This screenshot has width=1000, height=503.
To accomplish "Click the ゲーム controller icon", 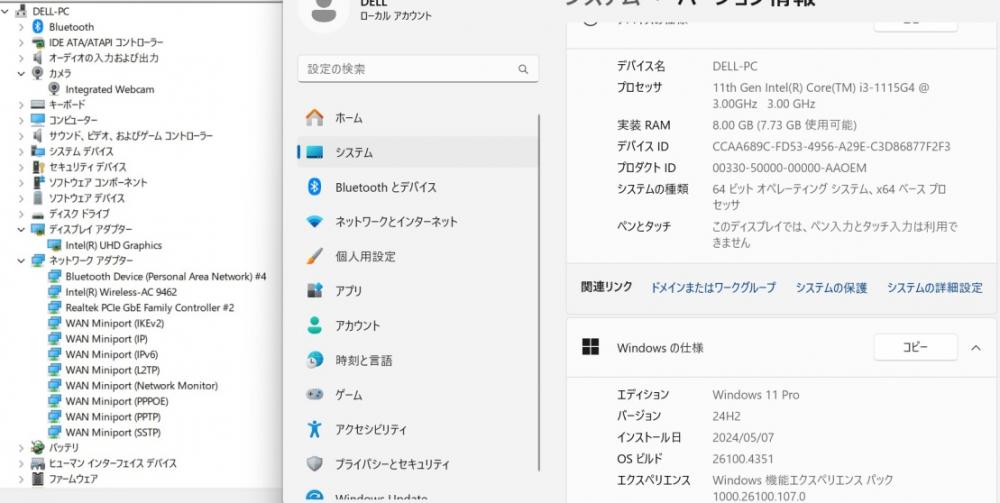I will pyautogui.click(x=314, y=395).
